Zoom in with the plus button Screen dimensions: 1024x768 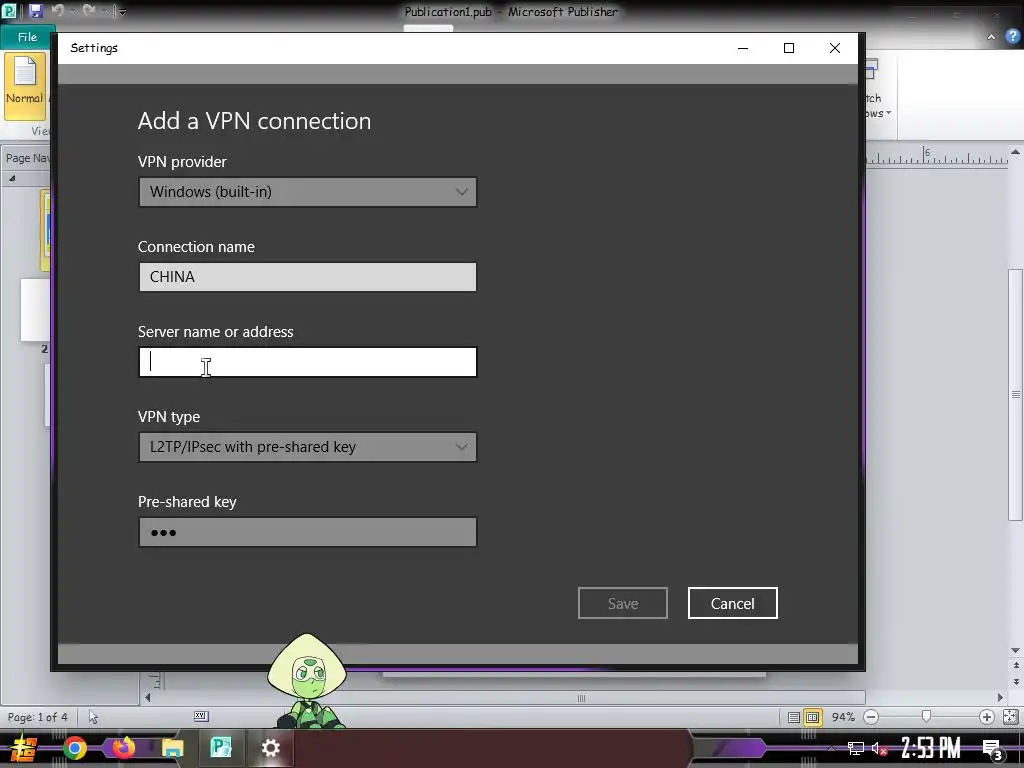(x=987, y=717)
